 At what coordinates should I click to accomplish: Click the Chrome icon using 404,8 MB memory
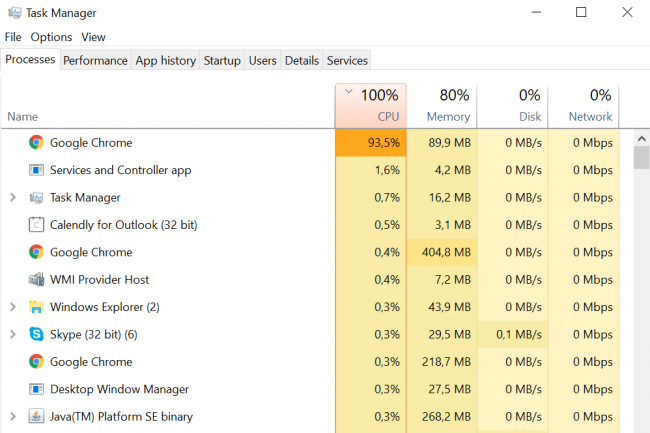36,252
